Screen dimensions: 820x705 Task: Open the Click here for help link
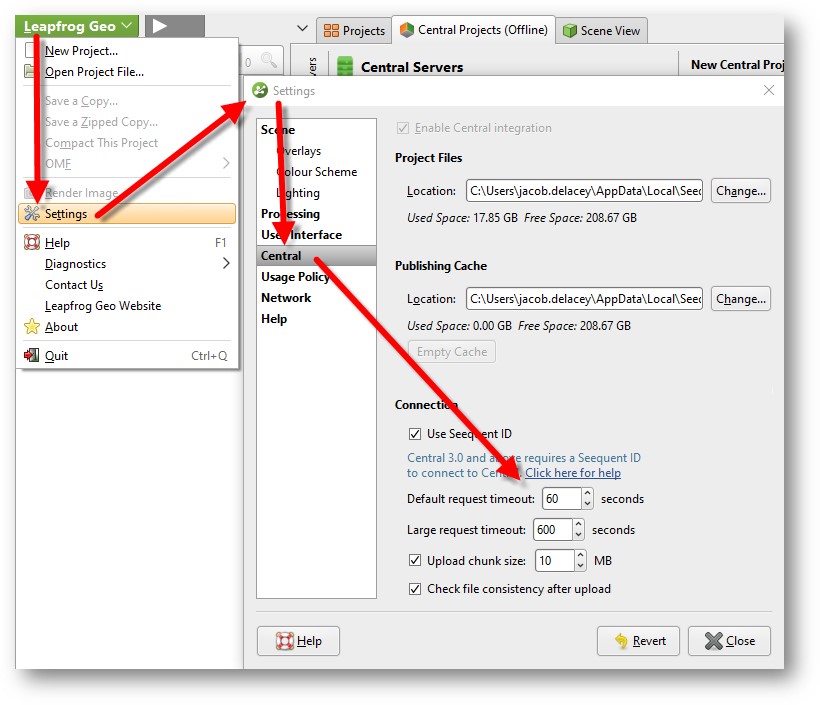pos(573,473)
